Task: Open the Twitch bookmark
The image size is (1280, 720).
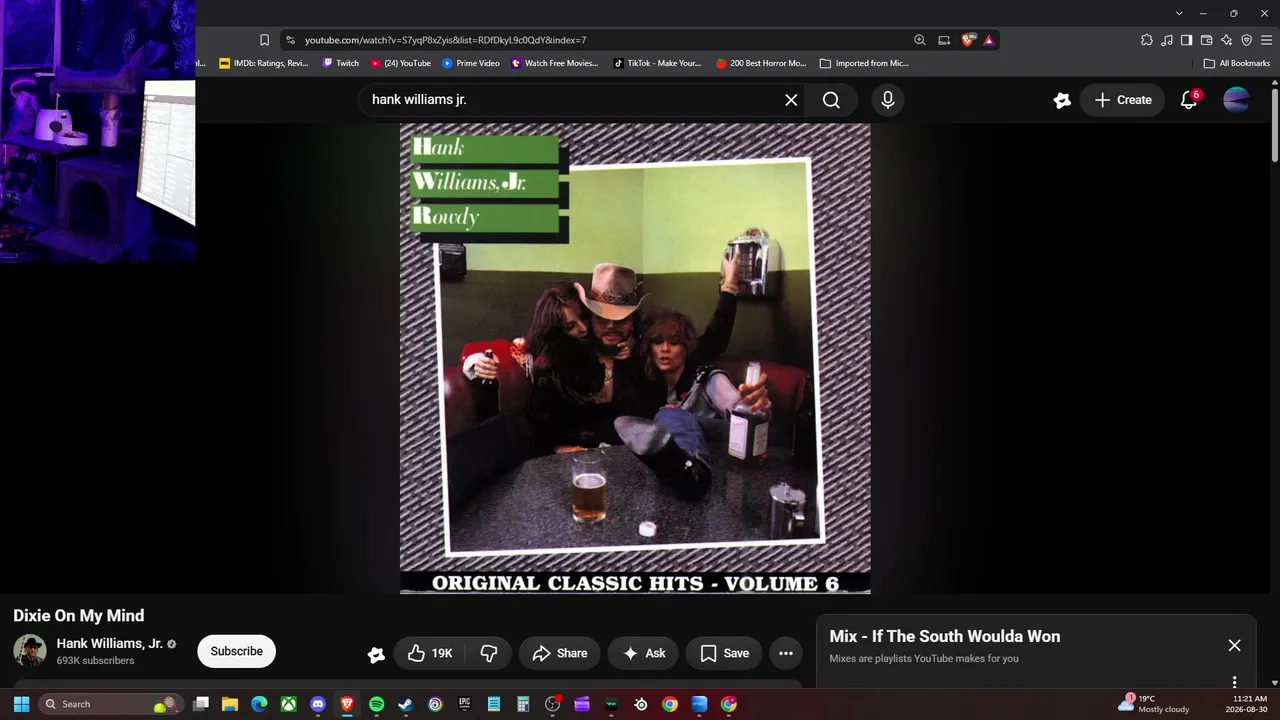Action: tap(340, 63)
